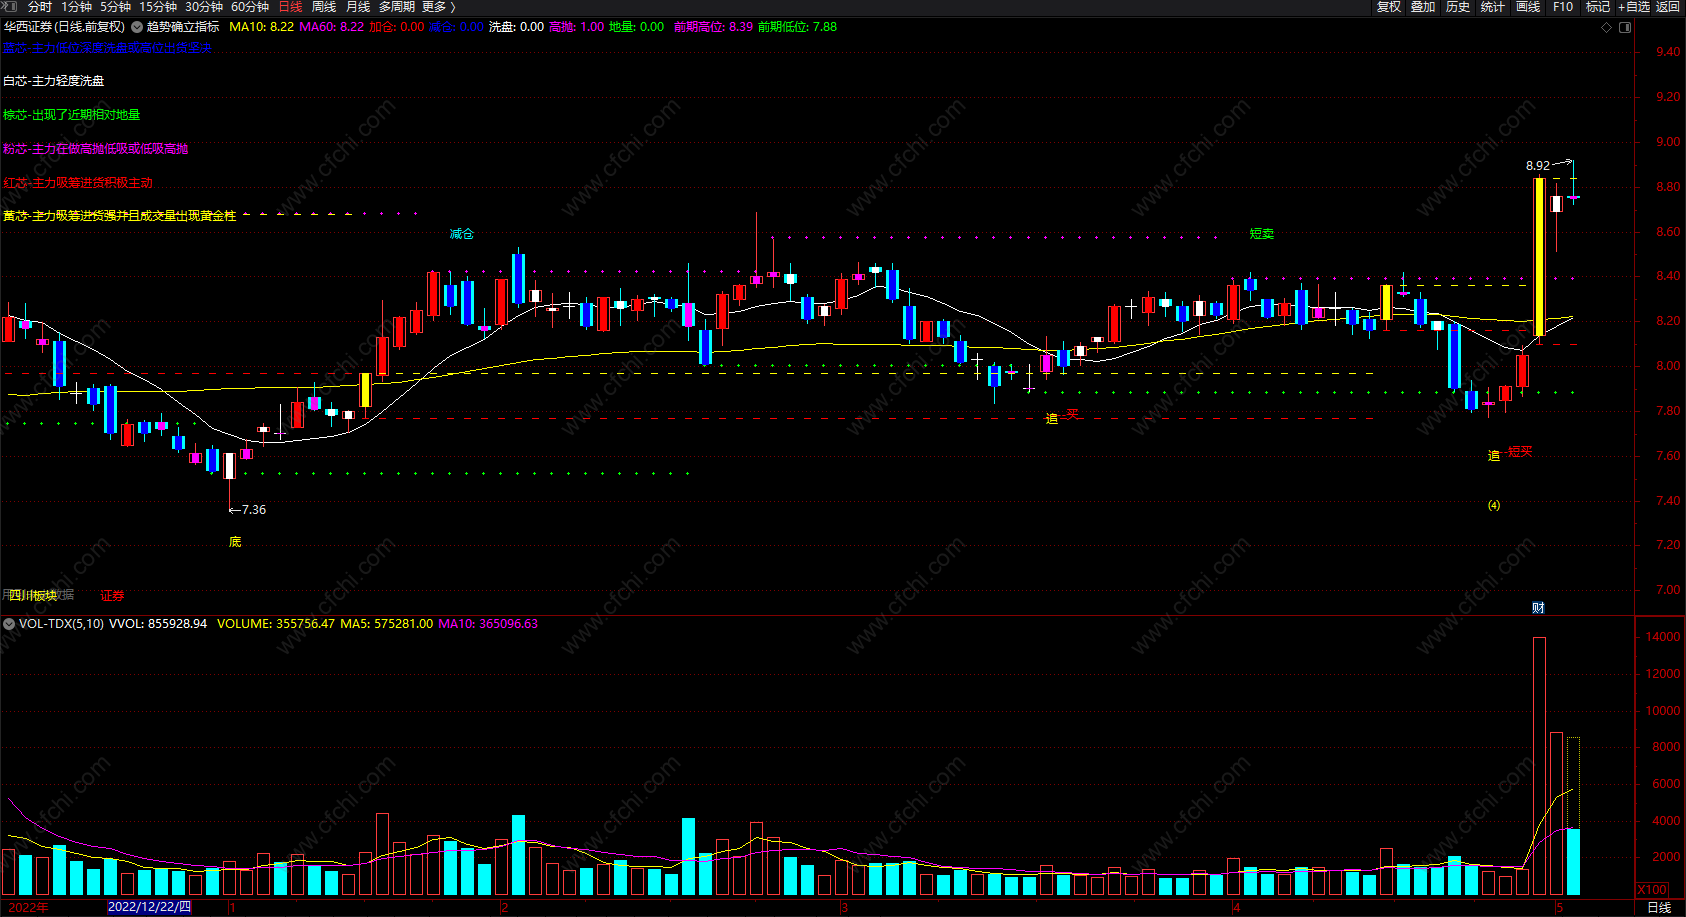Viewport: 1686px width, 917px height.
Task: Click the 返回 back button
Action: tap(1668, 7)
